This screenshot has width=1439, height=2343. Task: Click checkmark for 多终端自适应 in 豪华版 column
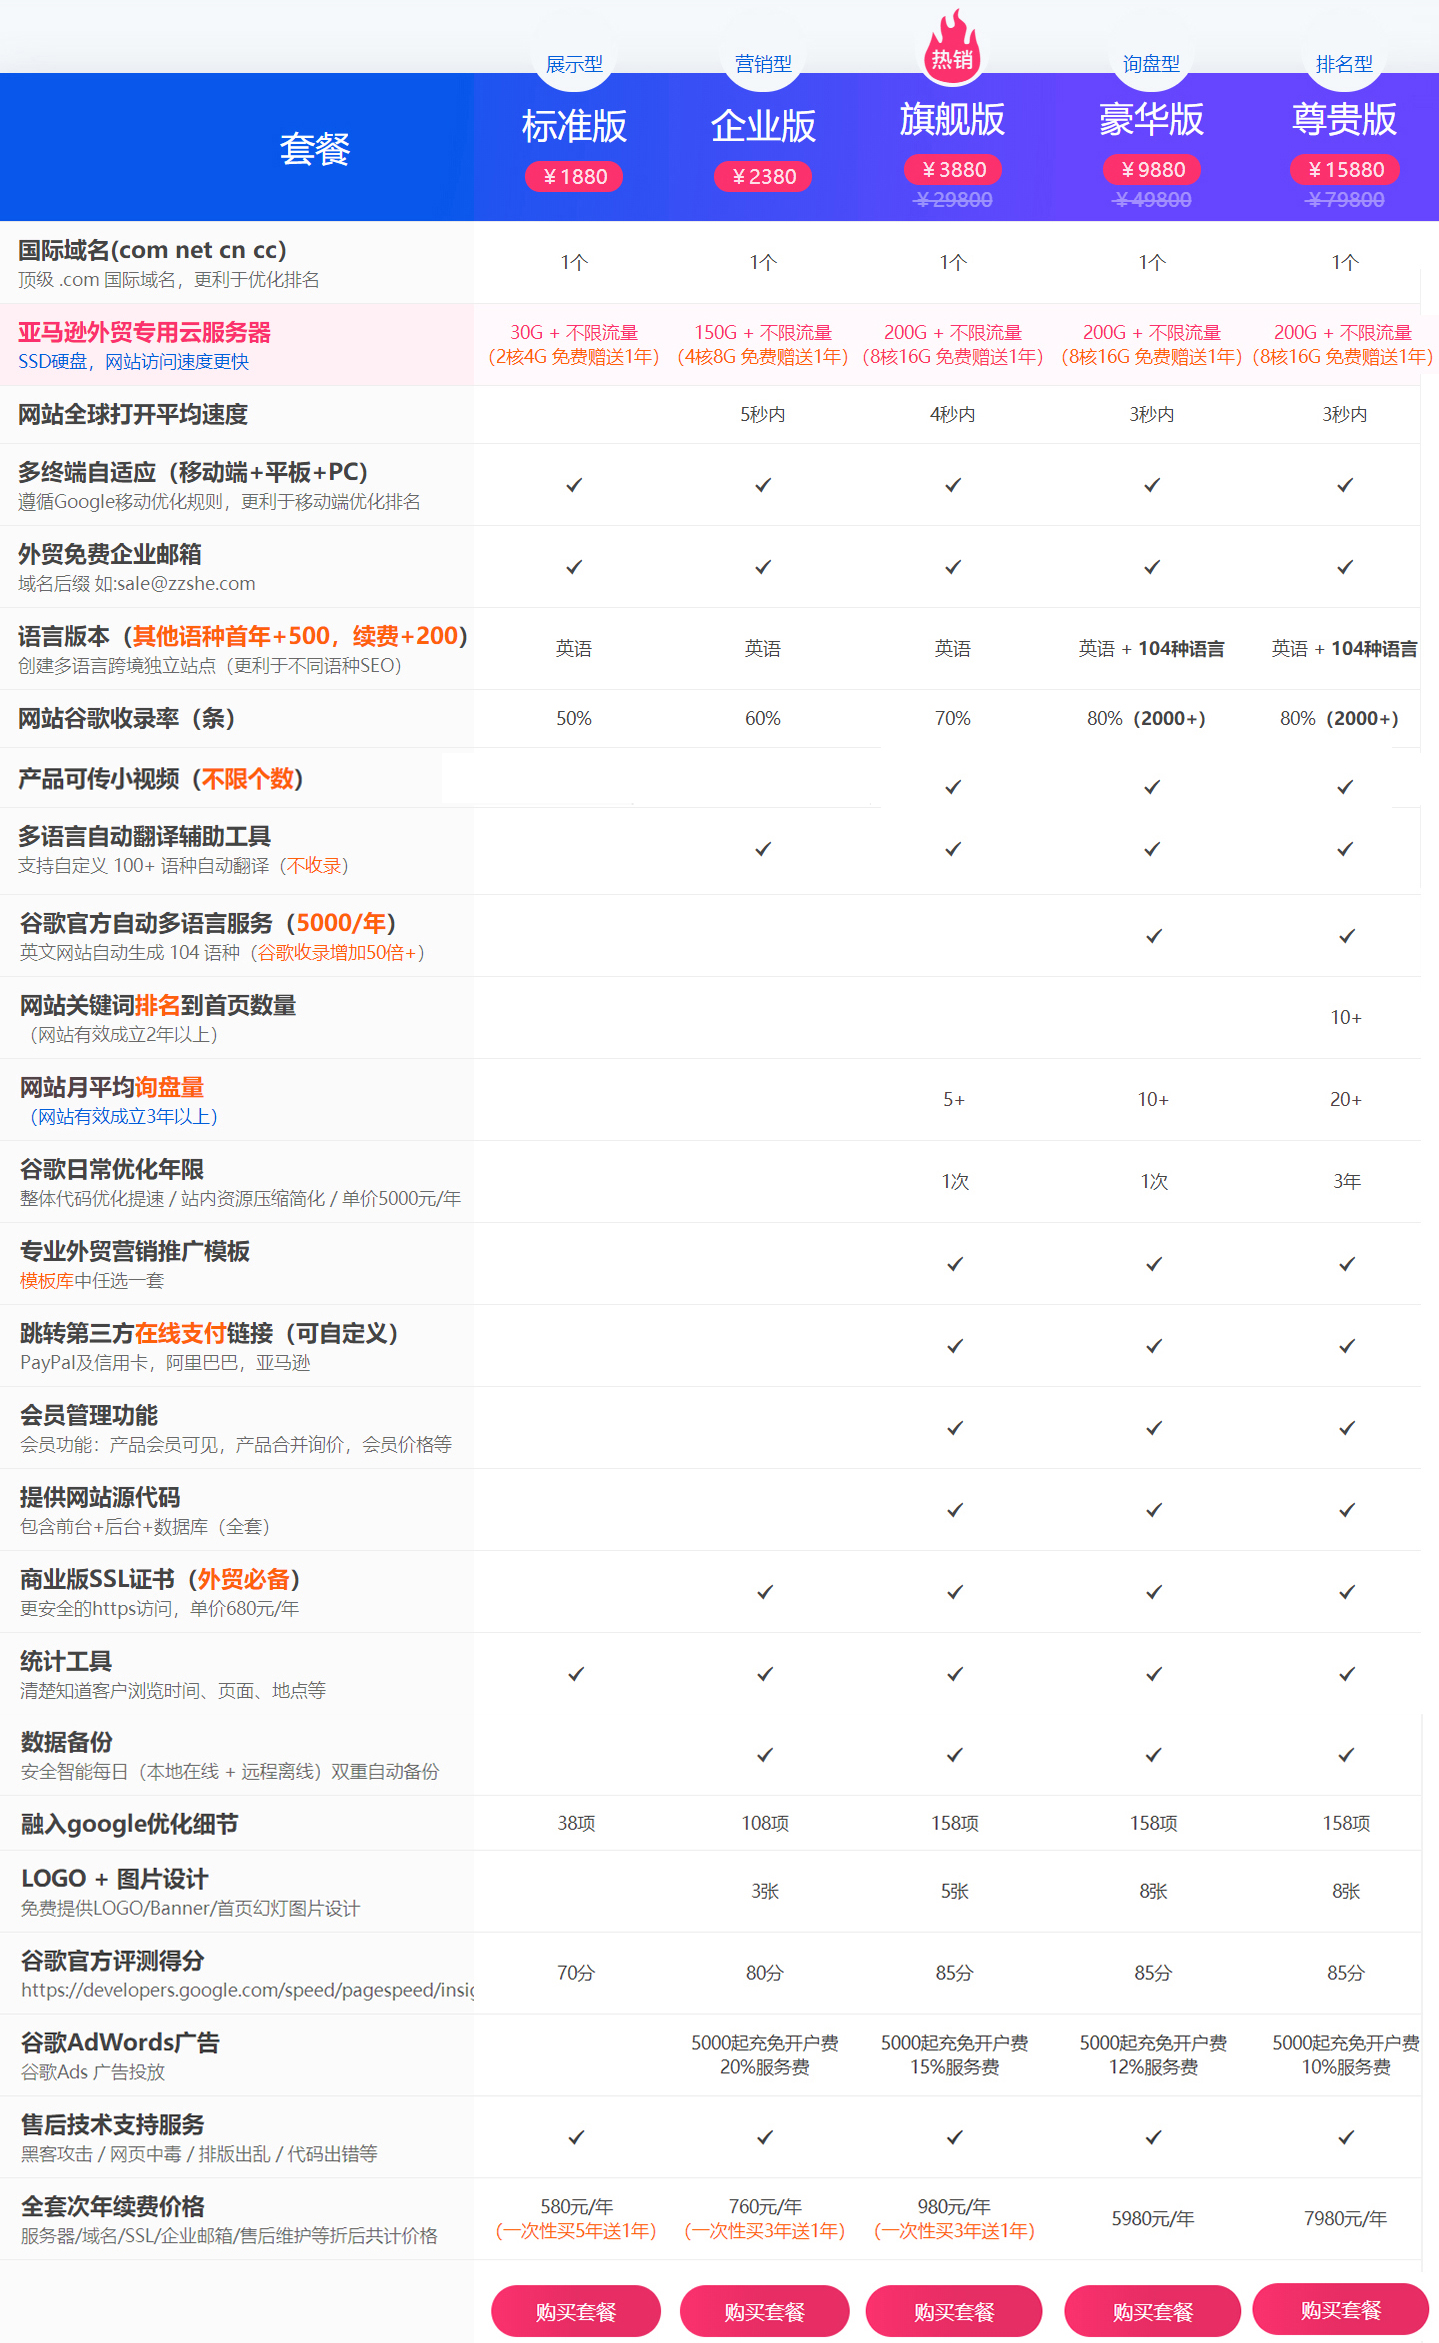point(1152,485)
